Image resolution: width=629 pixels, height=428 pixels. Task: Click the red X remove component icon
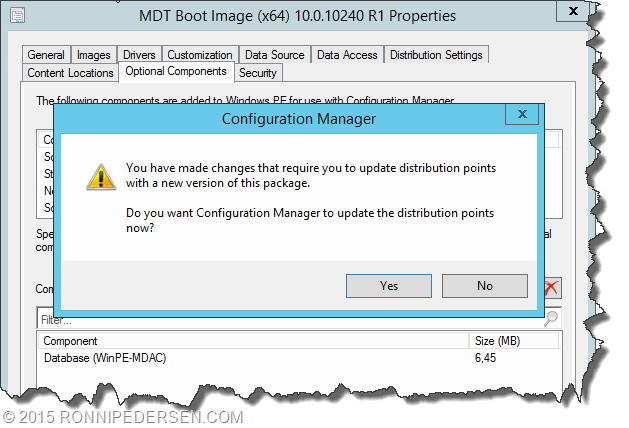point(552,288)
